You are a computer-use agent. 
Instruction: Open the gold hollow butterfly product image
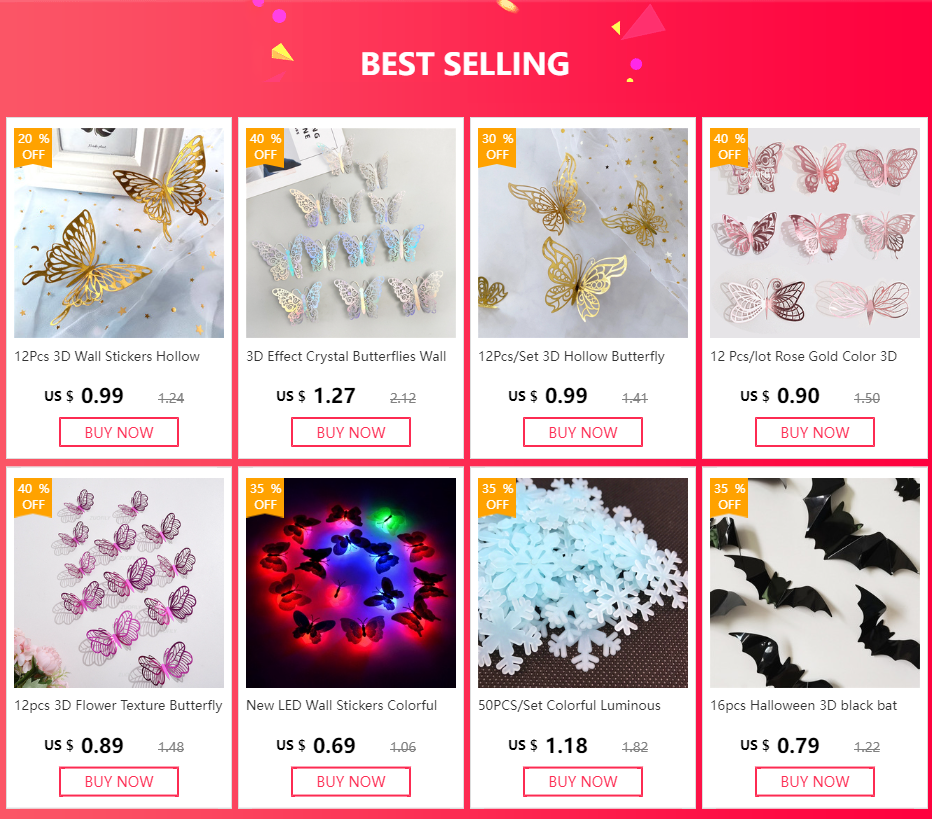[583, 233]
